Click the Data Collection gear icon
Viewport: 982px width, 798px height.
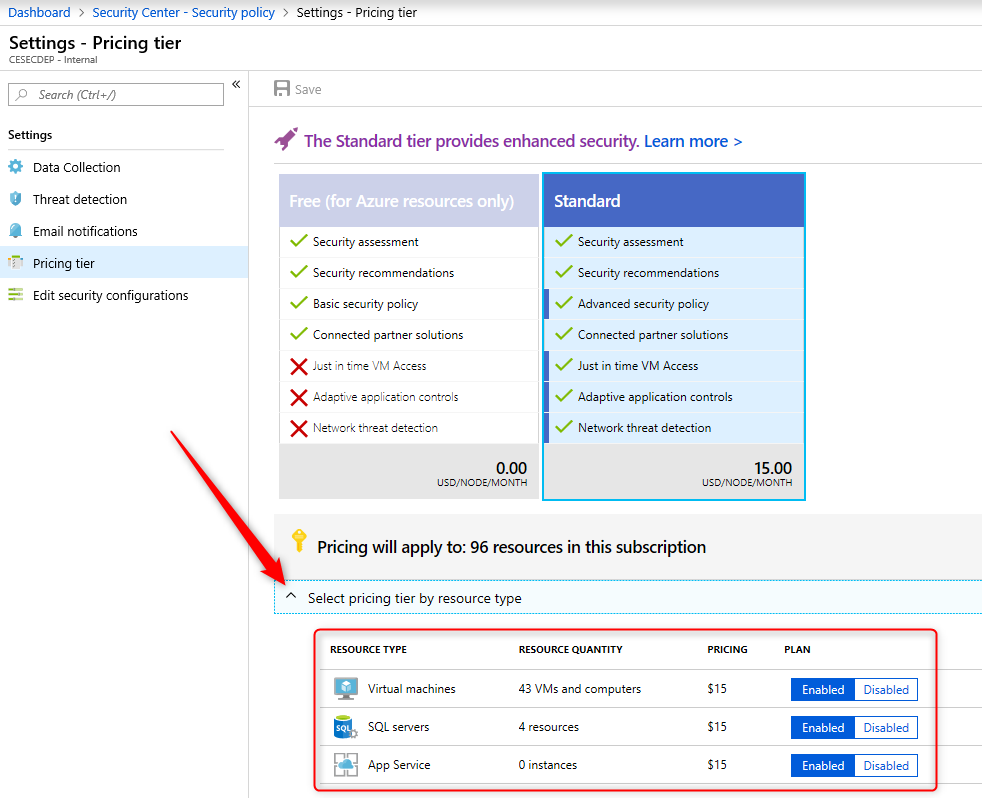click(x=16, y=167)
